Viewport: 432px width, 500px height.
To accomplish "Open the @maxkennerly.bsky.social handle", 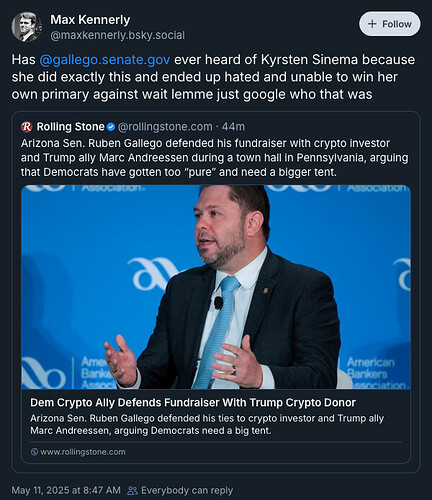I will coord(117,35).
